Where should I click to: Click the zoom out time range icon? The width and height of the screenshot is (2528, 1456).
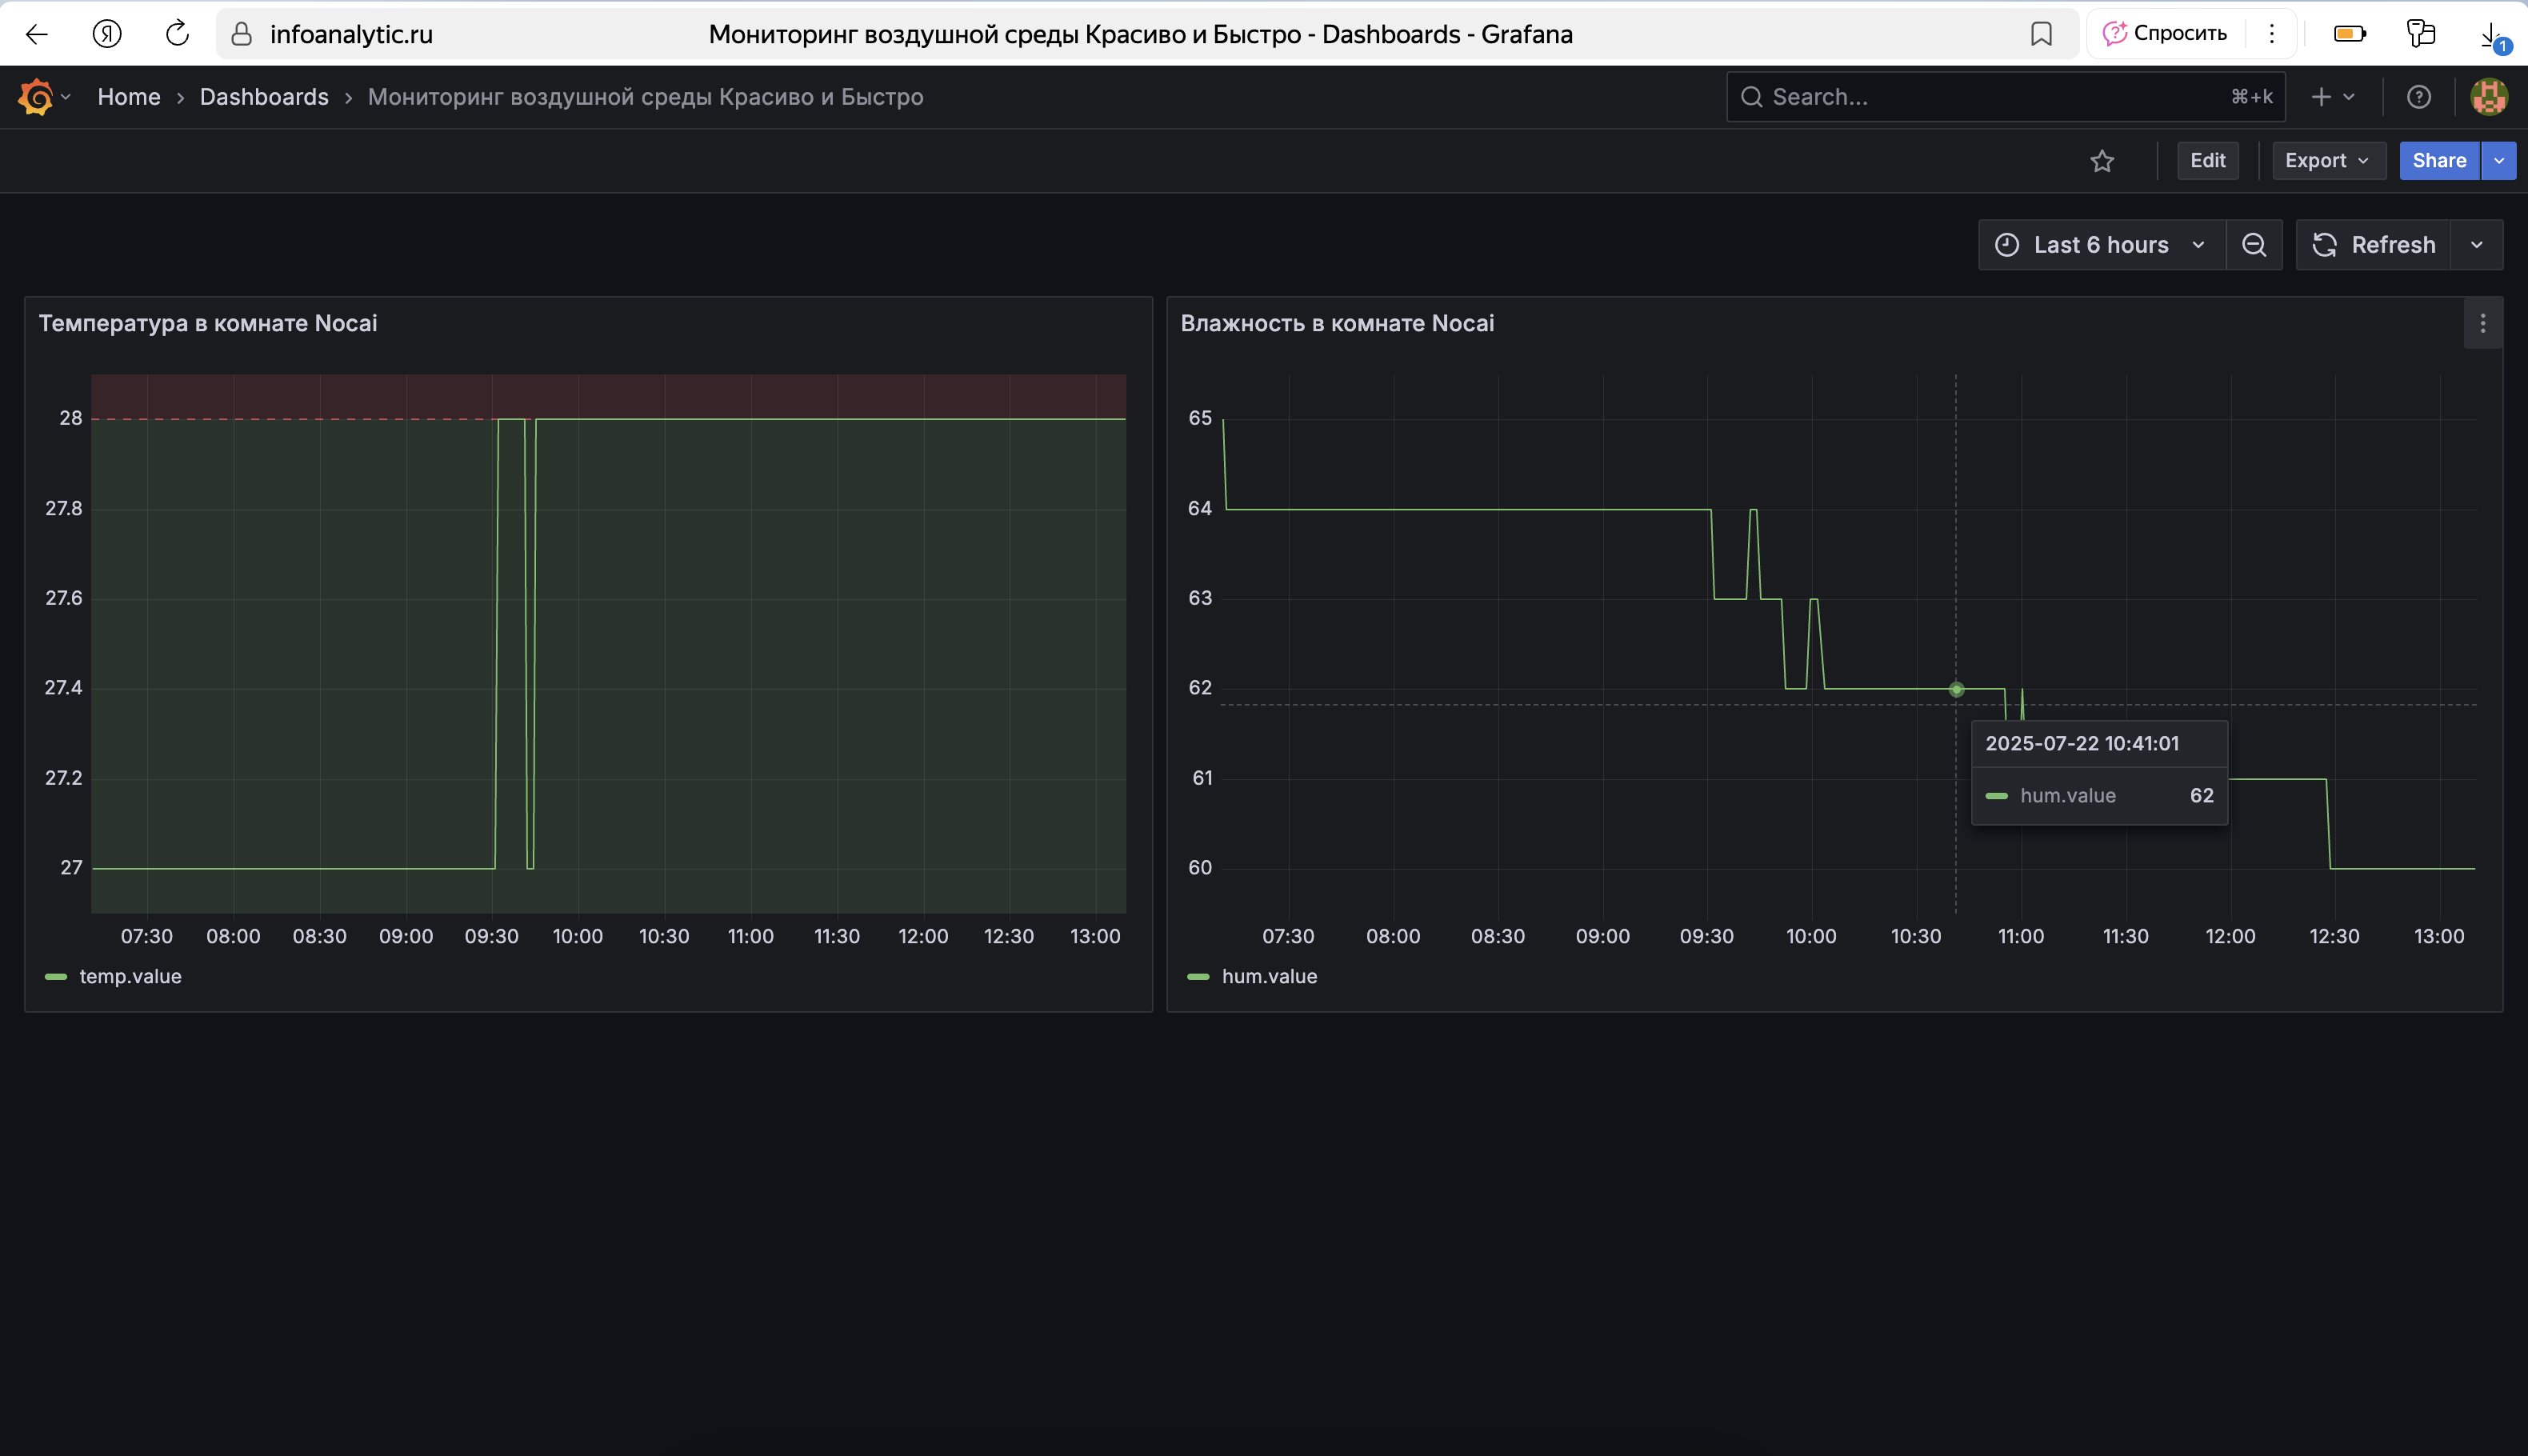2254,245
